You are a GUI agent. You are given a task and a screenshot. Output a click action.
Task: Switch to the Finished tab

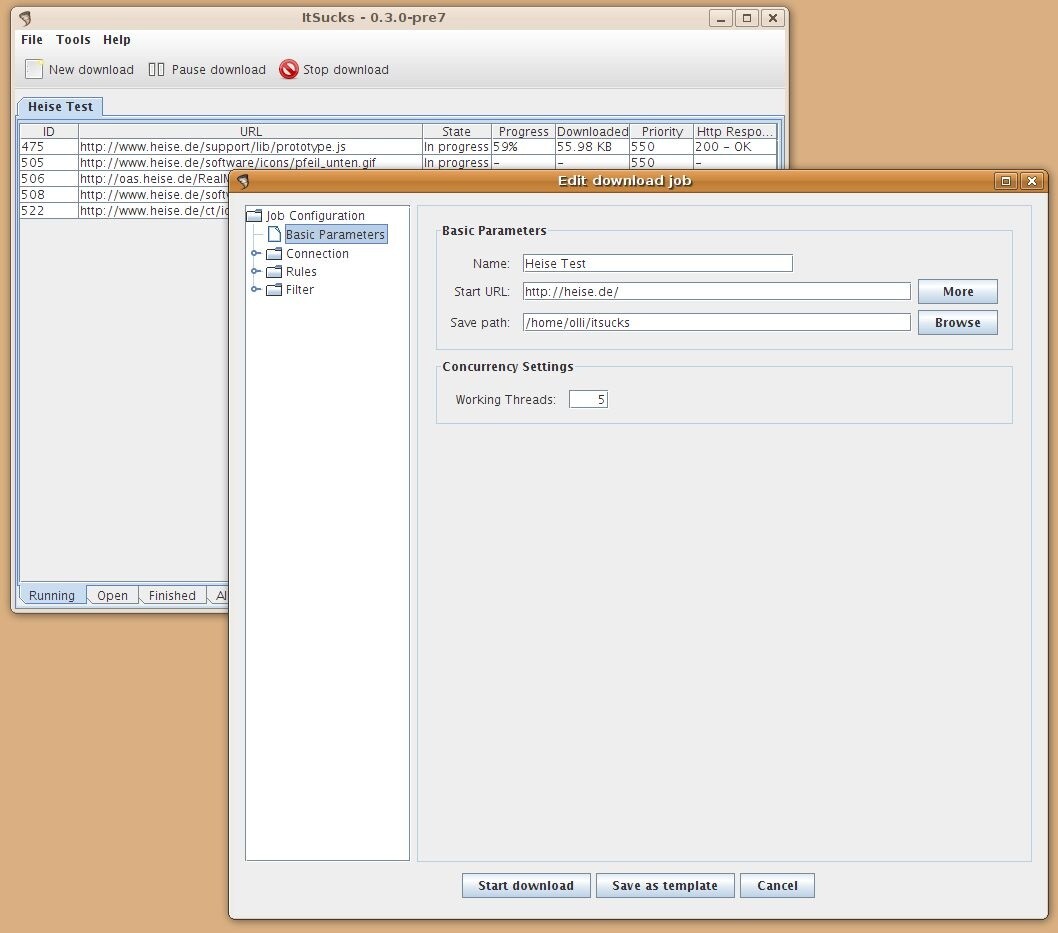pos(172,596)
